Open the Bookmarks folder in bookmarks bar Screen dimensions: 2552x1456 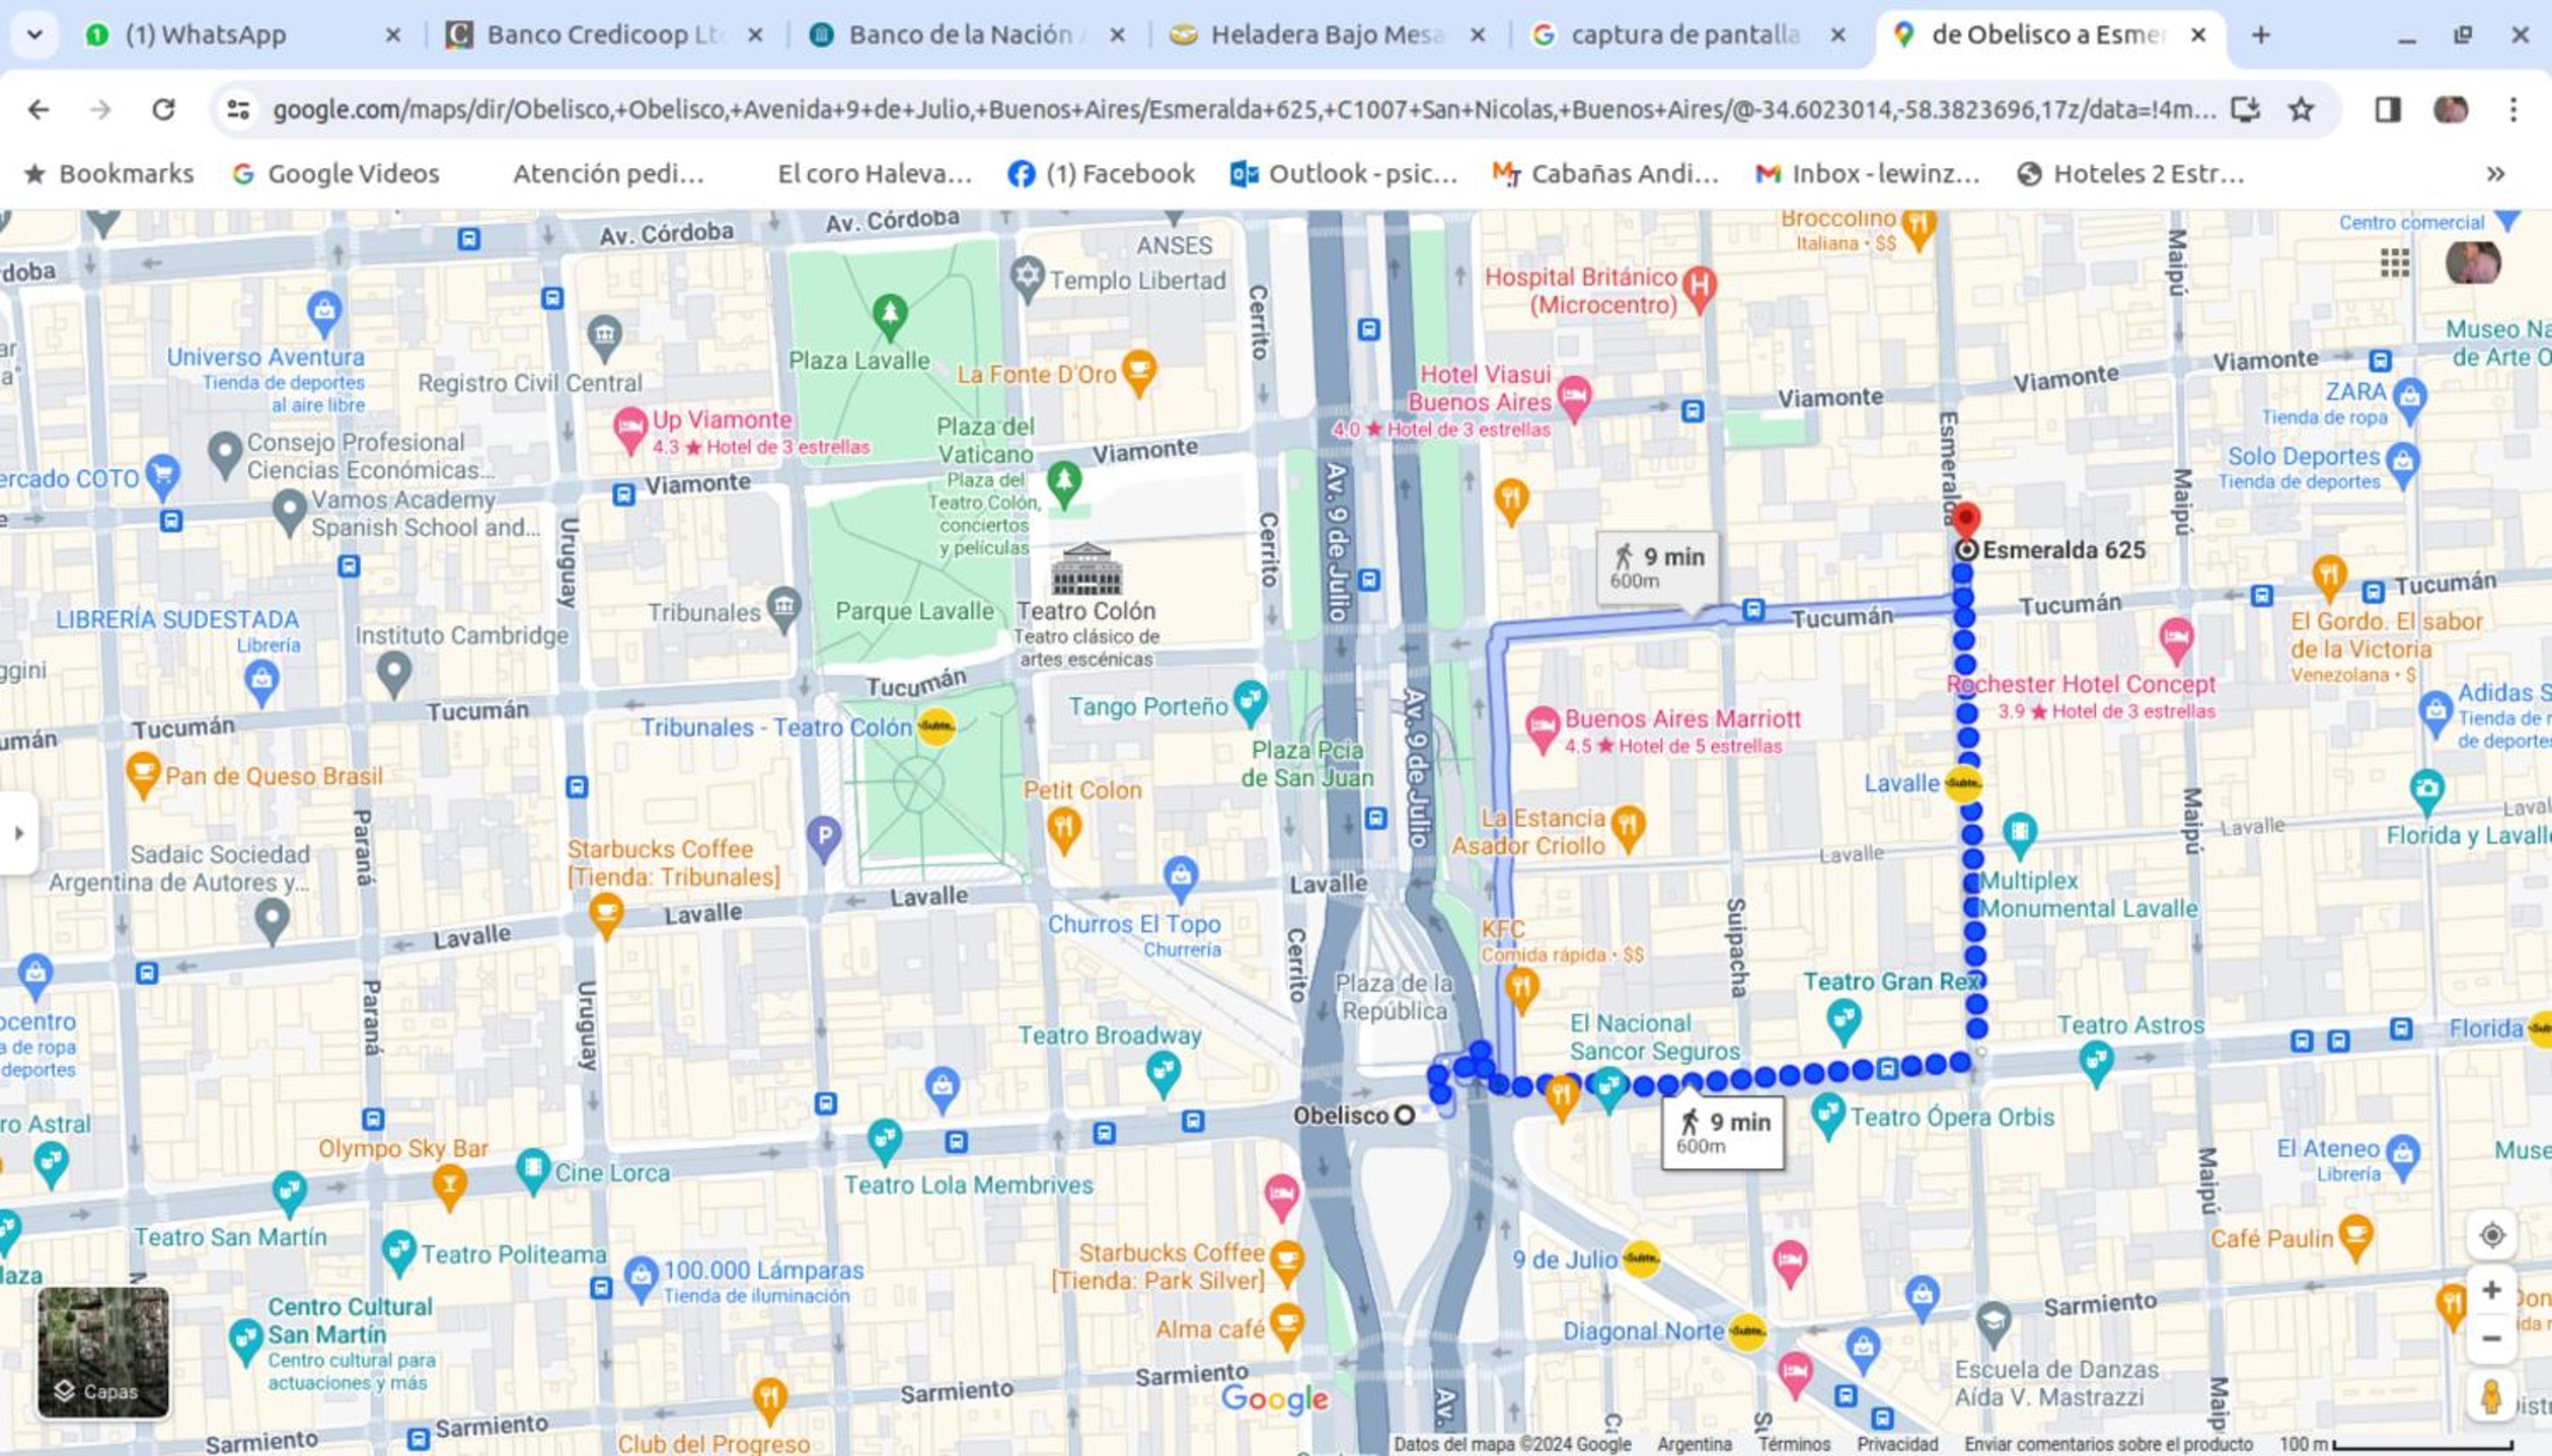tap(109, 174)
